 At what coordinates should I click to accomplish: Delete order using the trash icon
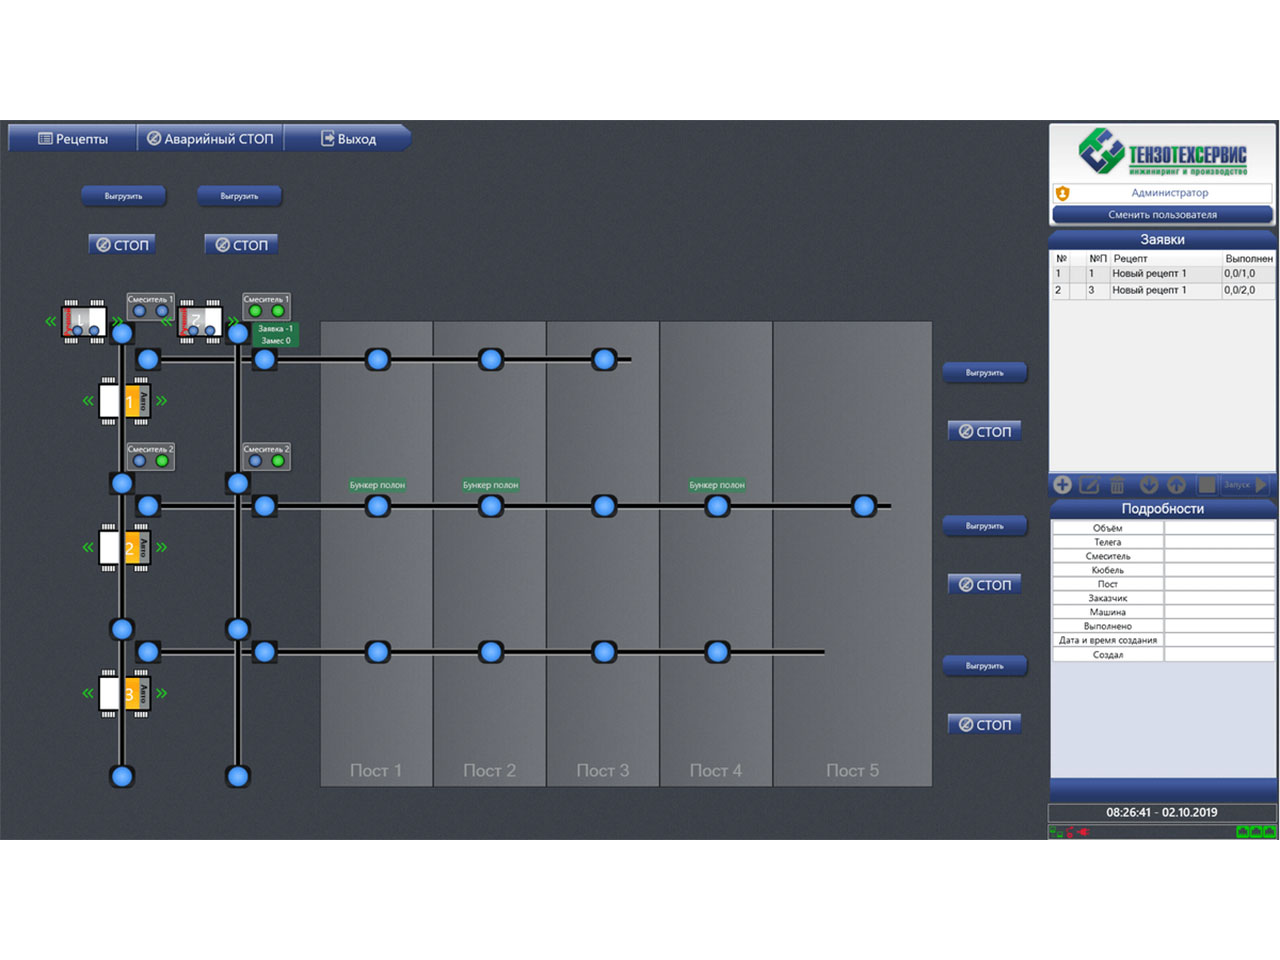[1118, 485]
